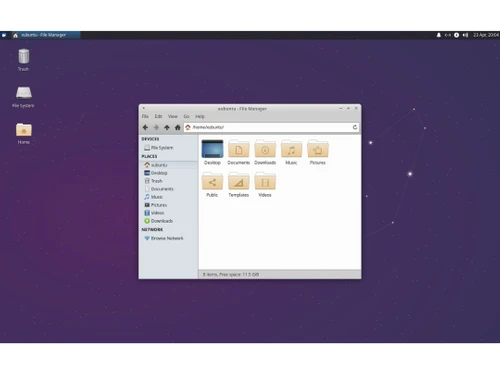
Task: Select Music in the sidebar
Action: [x=168, y=197]
